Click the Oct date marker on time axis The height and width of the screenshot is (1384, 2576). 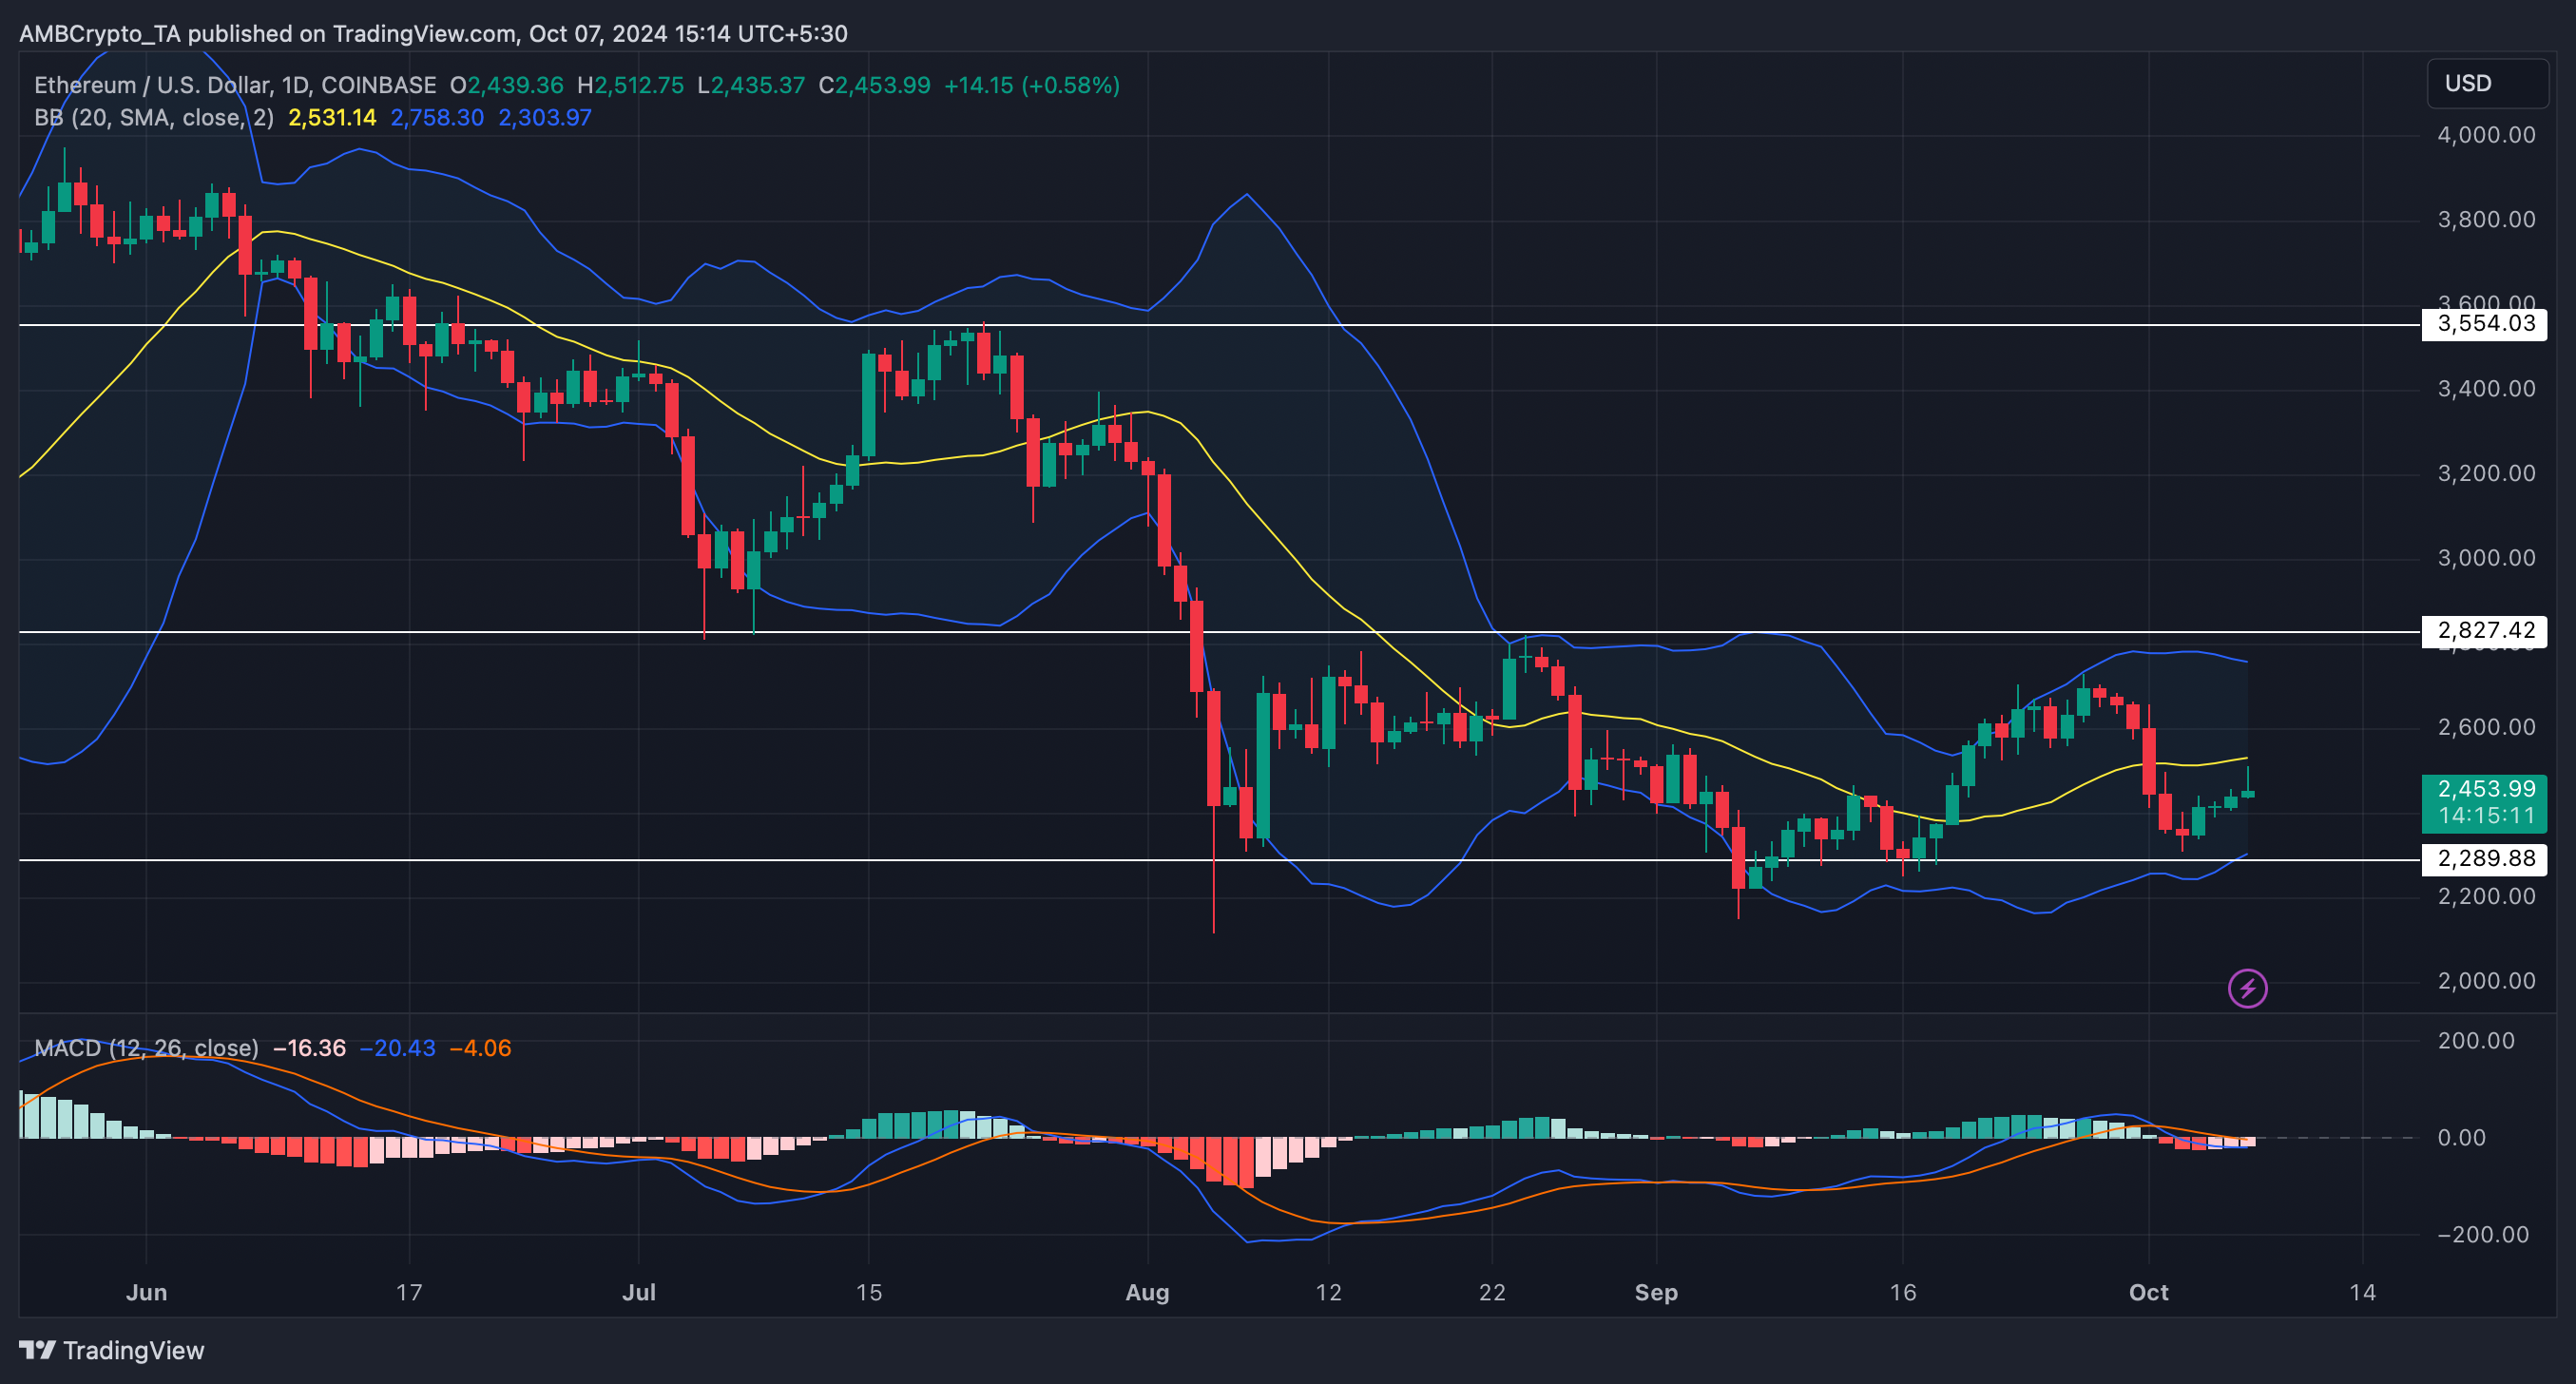(2148, 1292)
